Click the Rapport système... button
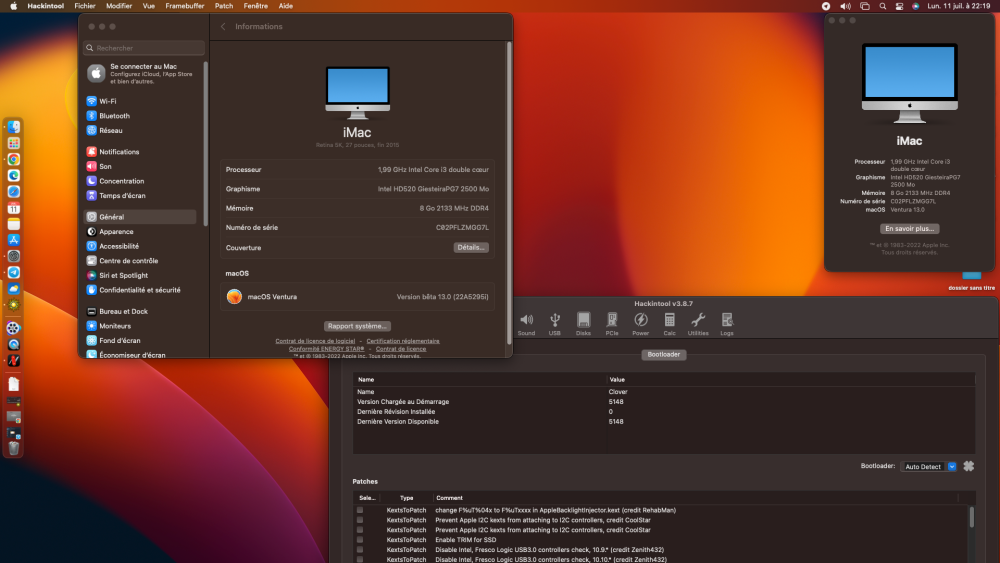This screenshot has width=1000, height=563. click(357, 326)
